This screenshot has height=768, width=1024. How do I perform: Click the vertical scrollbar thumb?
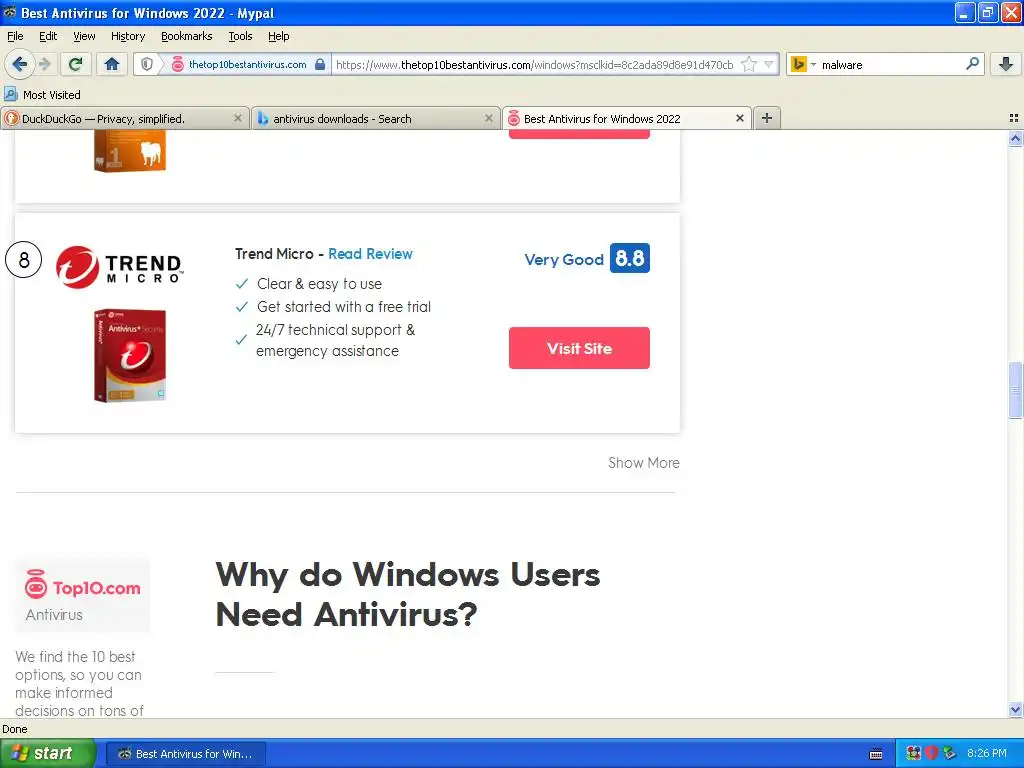pyautogui.click(x=1015, y=390)
